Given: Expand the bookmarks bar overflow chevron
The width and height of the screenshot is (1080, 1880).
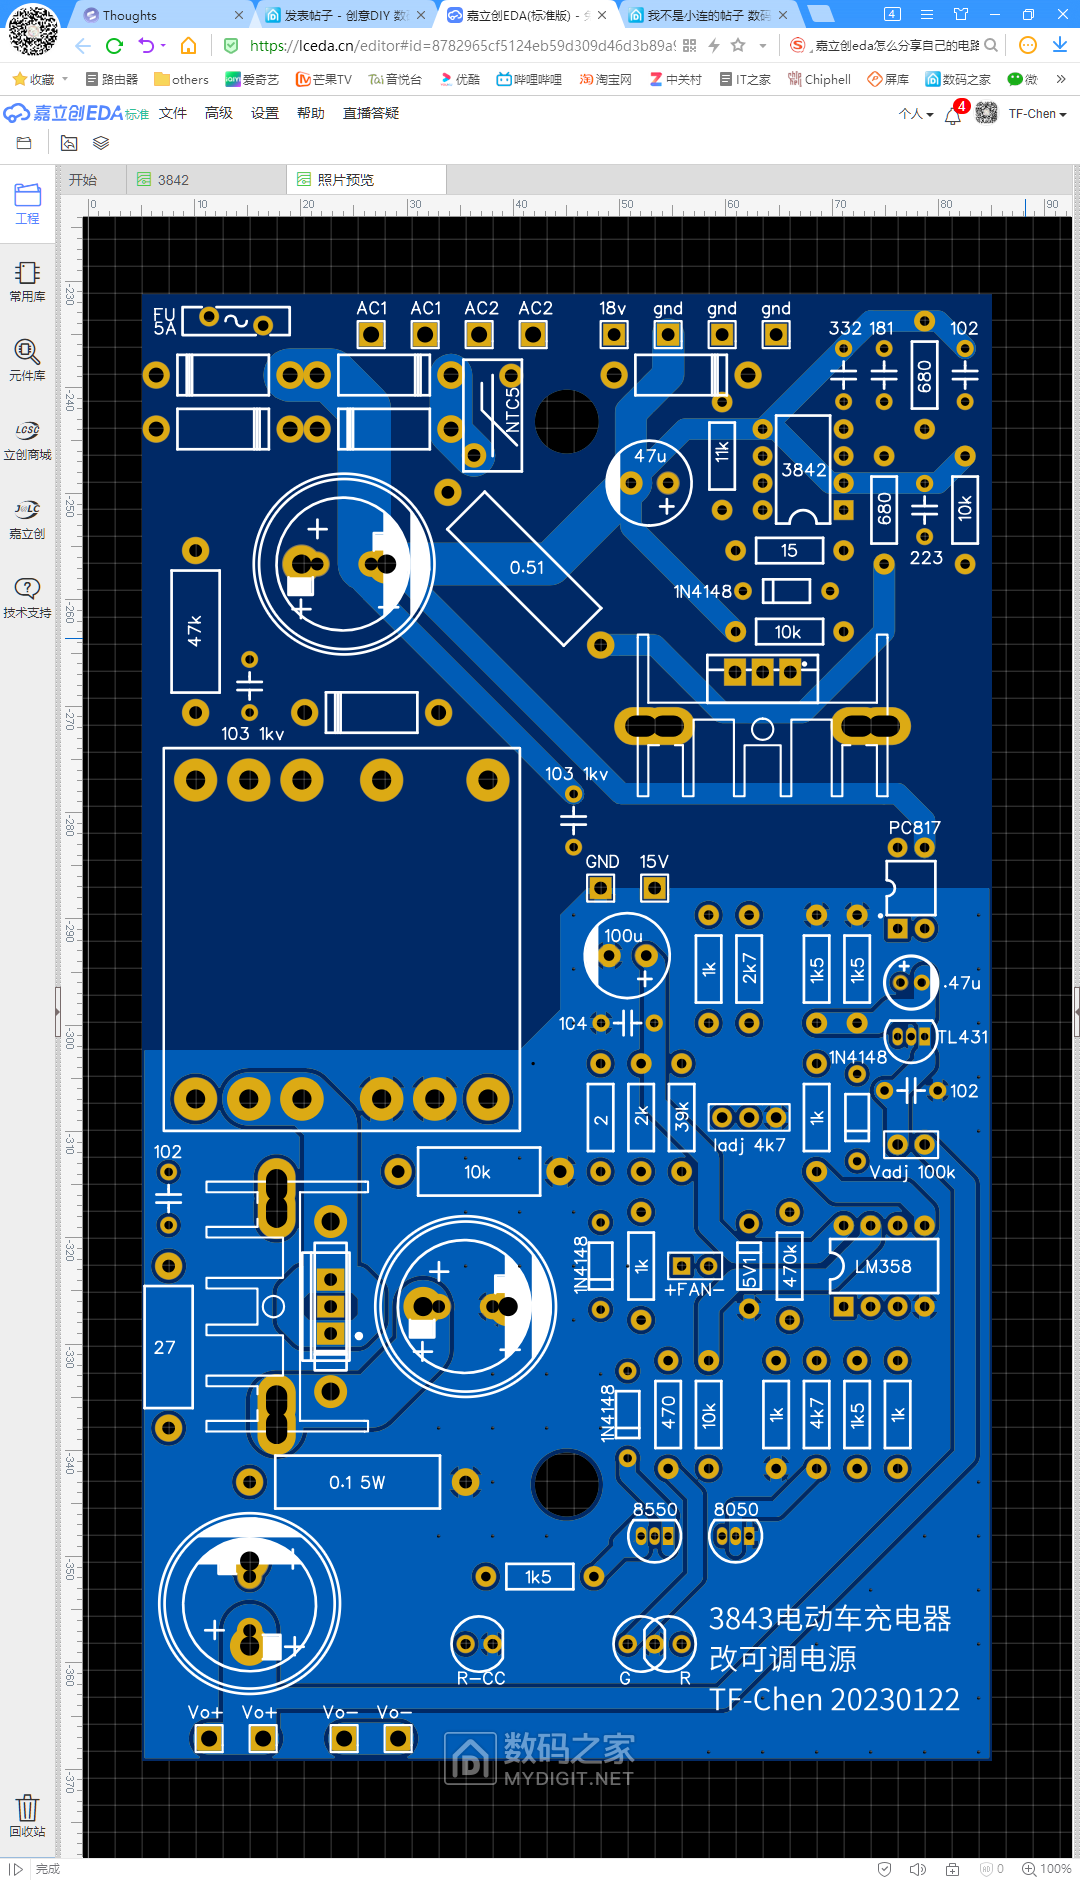Looking at the screenshot, I should 1061,79.
